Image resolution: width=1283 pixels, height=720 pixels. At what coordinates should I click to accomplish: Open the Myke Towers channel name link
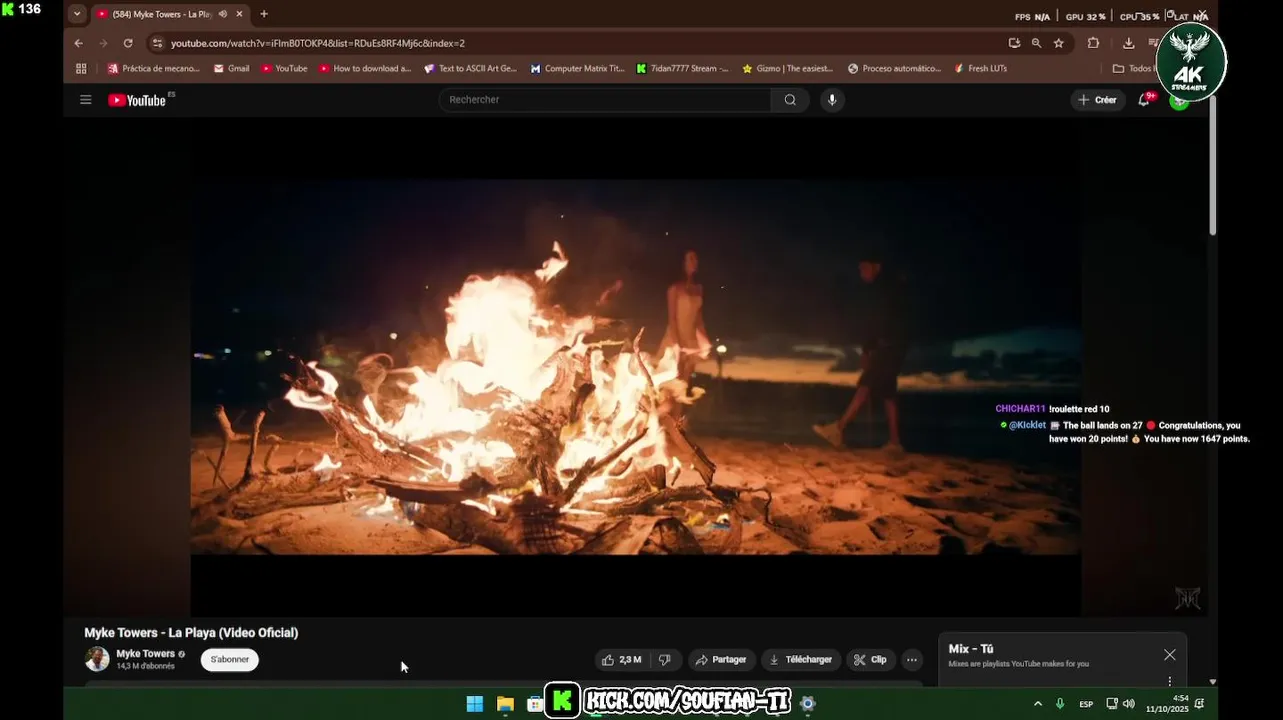146,654
